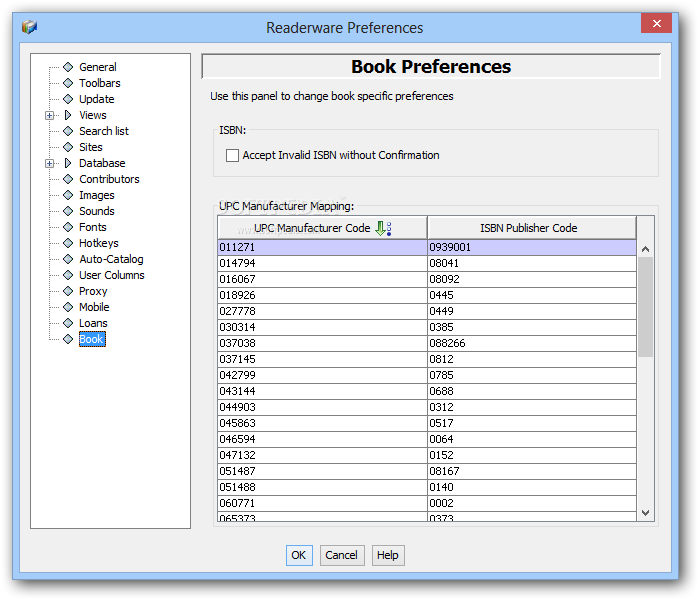Open the Toolbars preferences page

pyautogui.click(x=100, y=83)
